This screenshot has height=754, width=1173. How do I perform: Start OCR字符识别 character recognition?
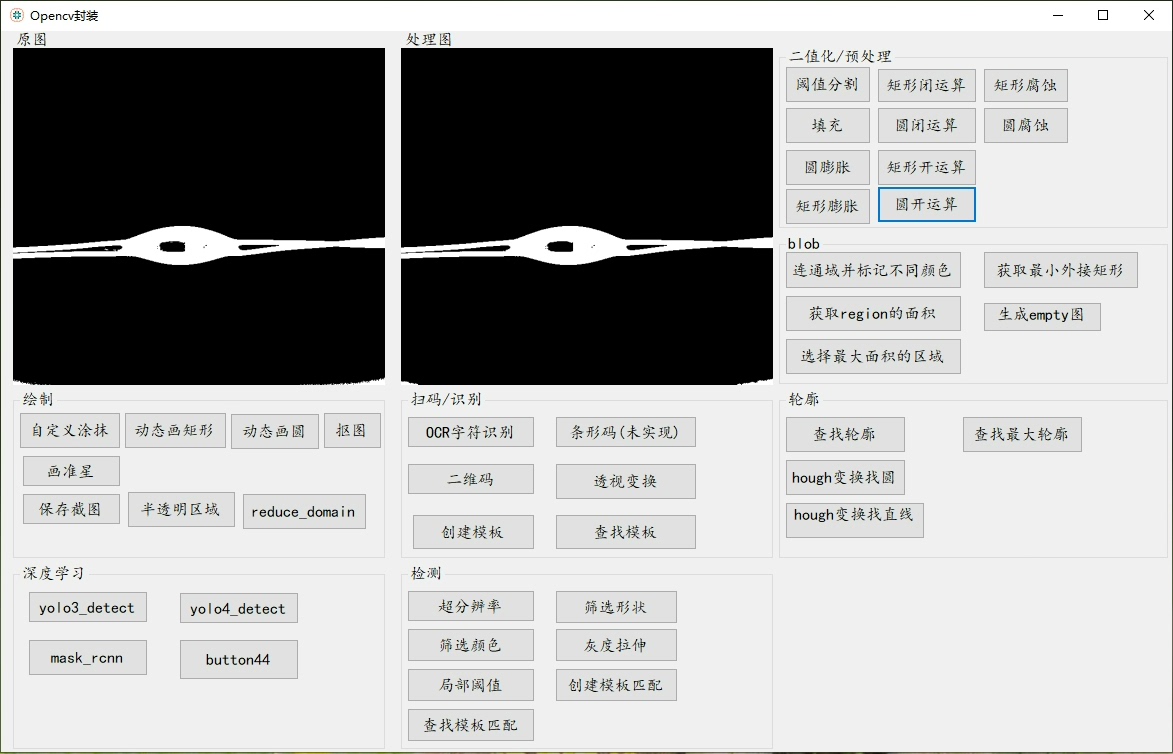point(470,431)
